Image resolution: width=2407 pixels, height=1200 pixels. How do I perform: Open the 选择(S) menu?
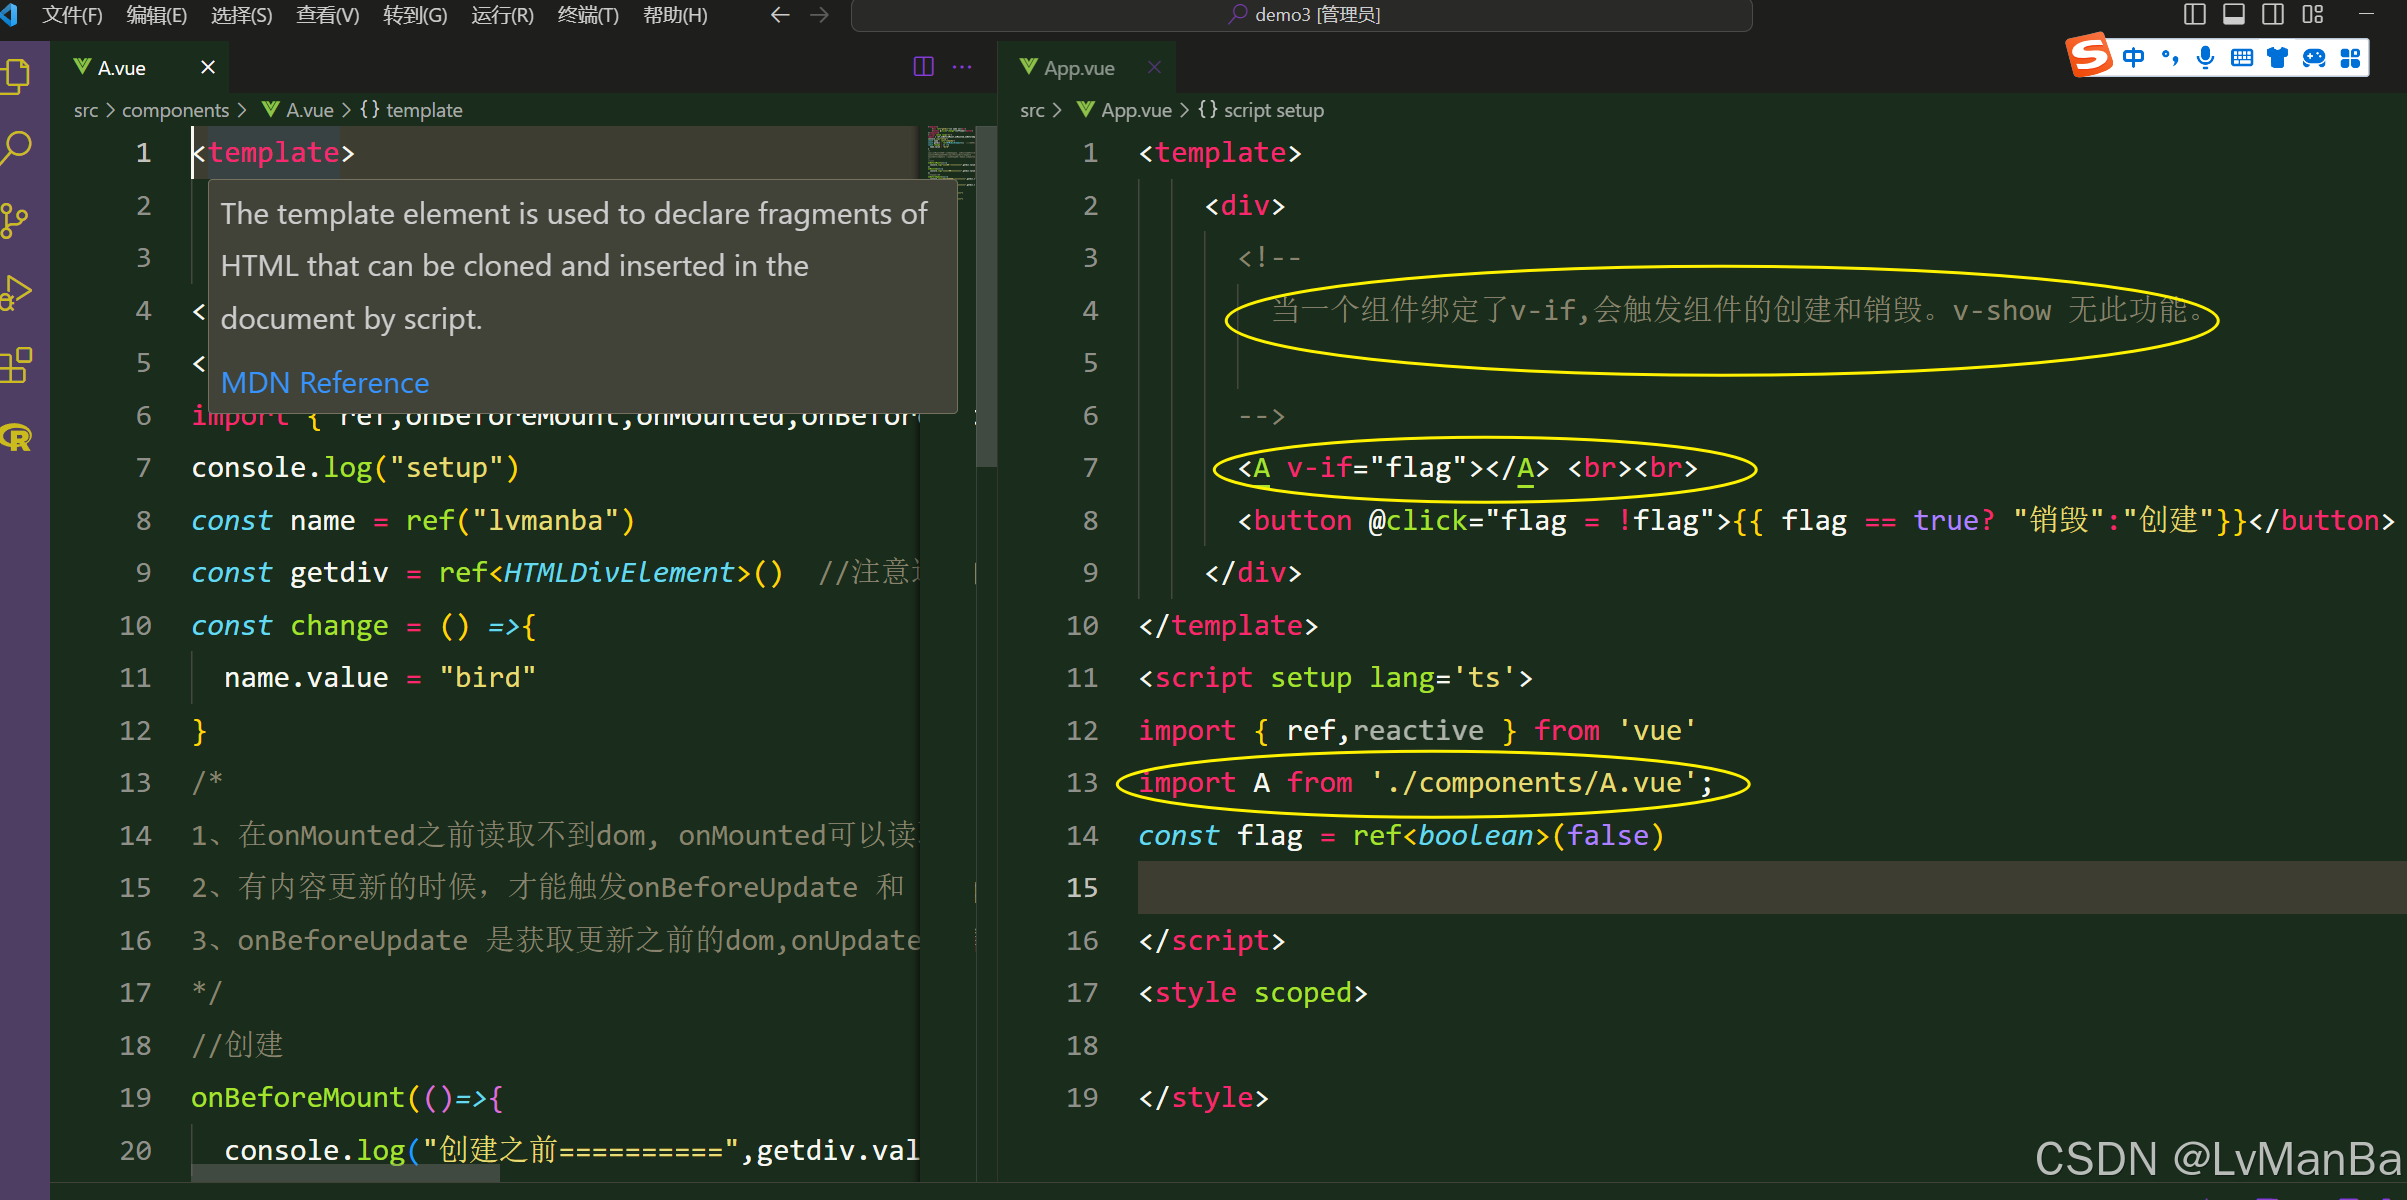coord(241,15)
